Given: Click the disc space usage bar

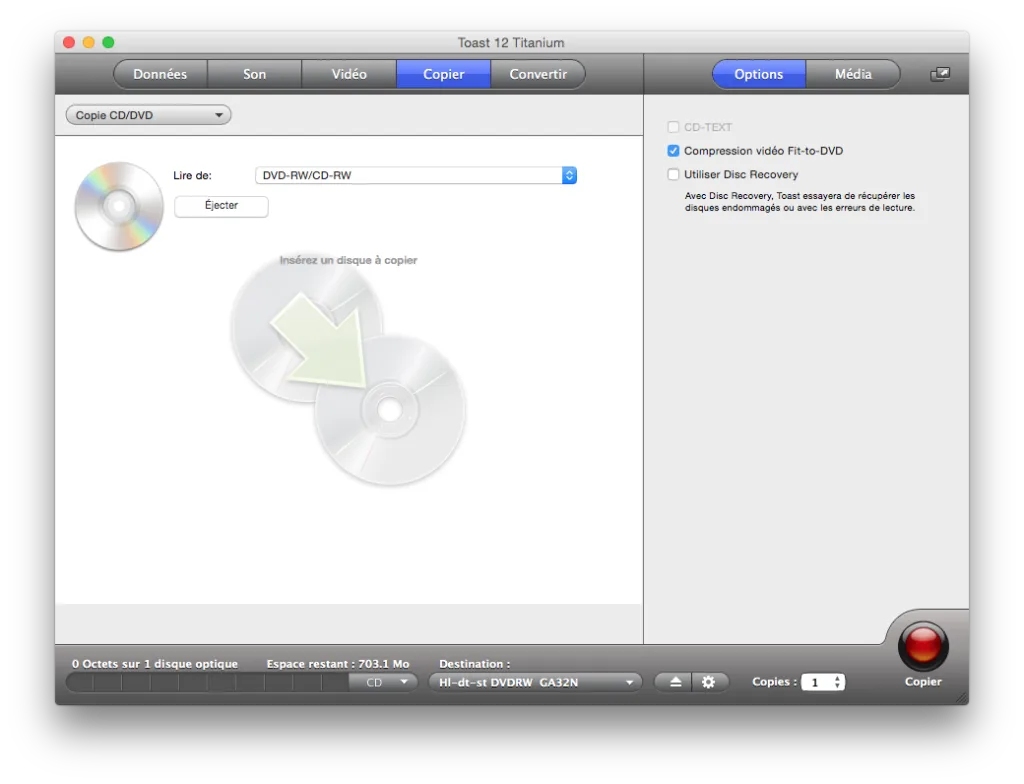Looking at the screenshot, I should click(x=207, y=682).
